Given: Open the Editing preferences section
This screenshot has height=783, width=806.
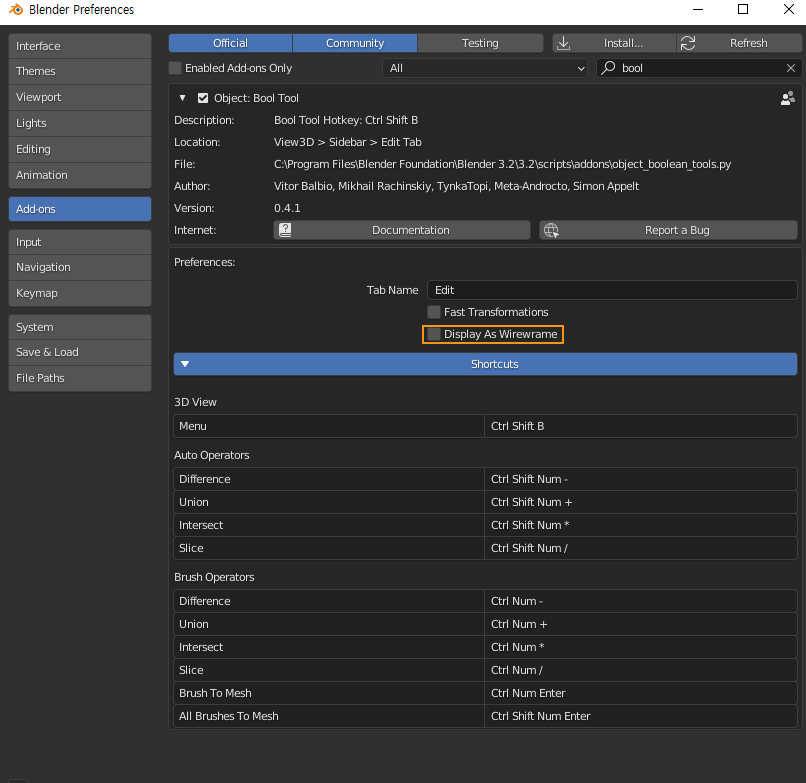Looking at the screenshot, I should tap(80, 149).
